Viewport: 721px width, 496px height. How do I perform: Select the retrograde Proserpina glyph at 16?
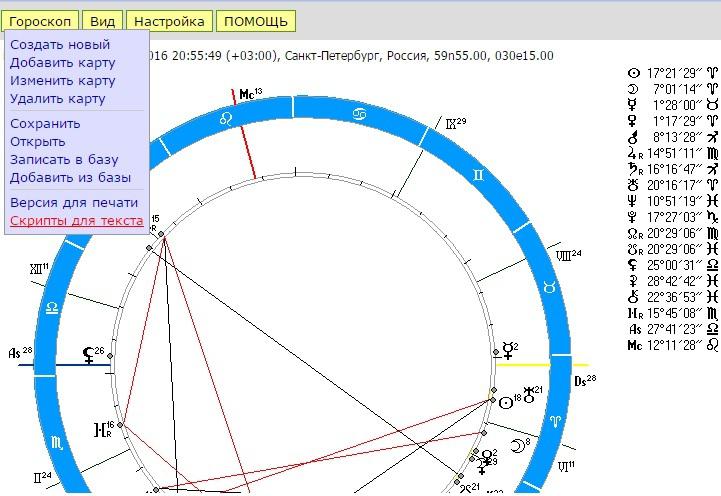coord(100,430)
